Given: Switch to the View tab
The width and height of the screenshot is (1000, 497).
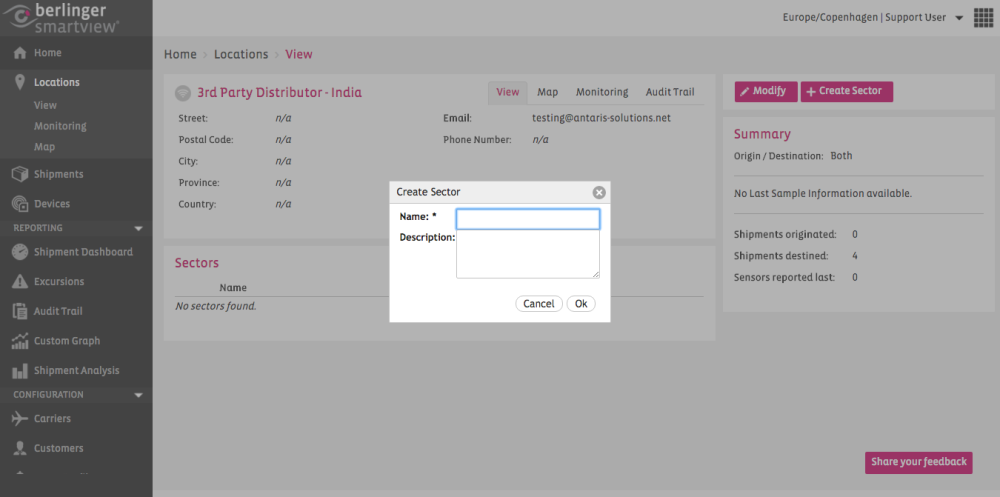Looking at the screenshot, I should (508, 93).
